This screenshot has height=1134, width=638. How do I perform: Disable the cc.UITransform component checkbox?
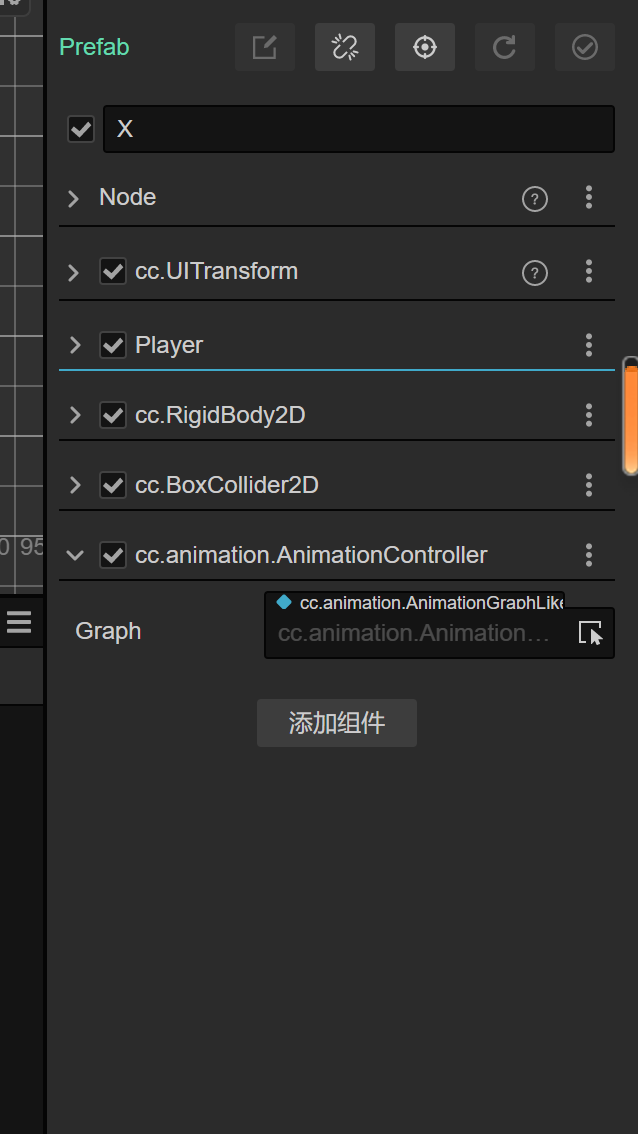(x=113, y=272)
